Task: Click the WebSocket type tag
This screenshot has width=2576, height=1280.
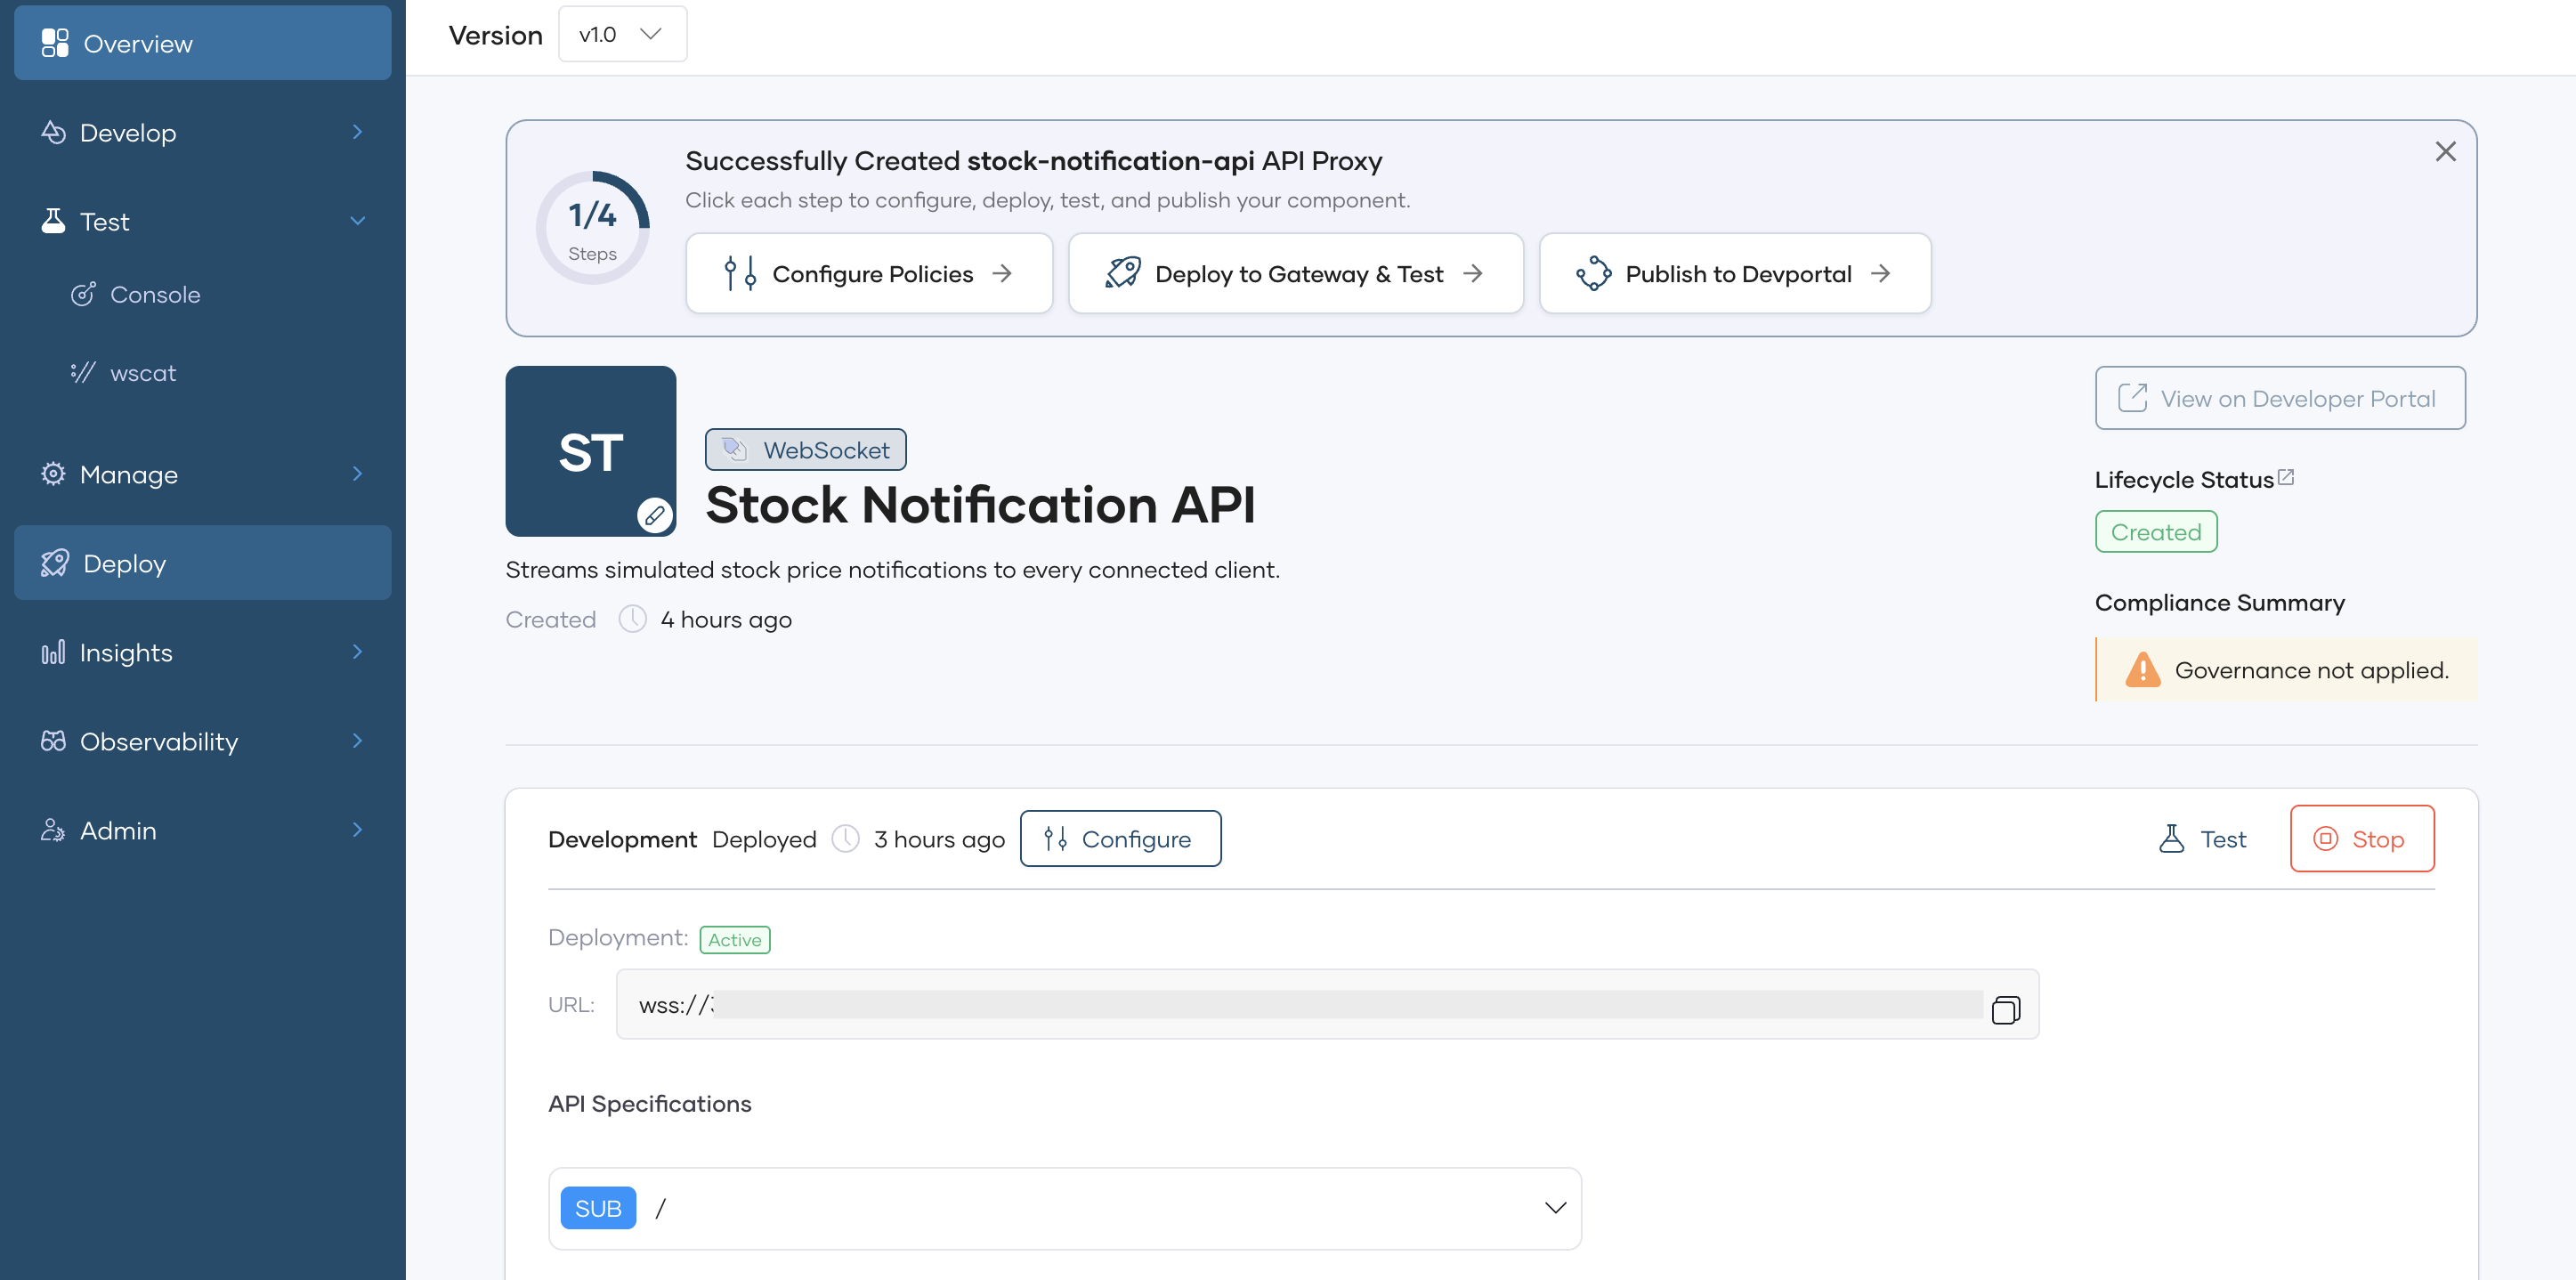Action: point(805,450)
